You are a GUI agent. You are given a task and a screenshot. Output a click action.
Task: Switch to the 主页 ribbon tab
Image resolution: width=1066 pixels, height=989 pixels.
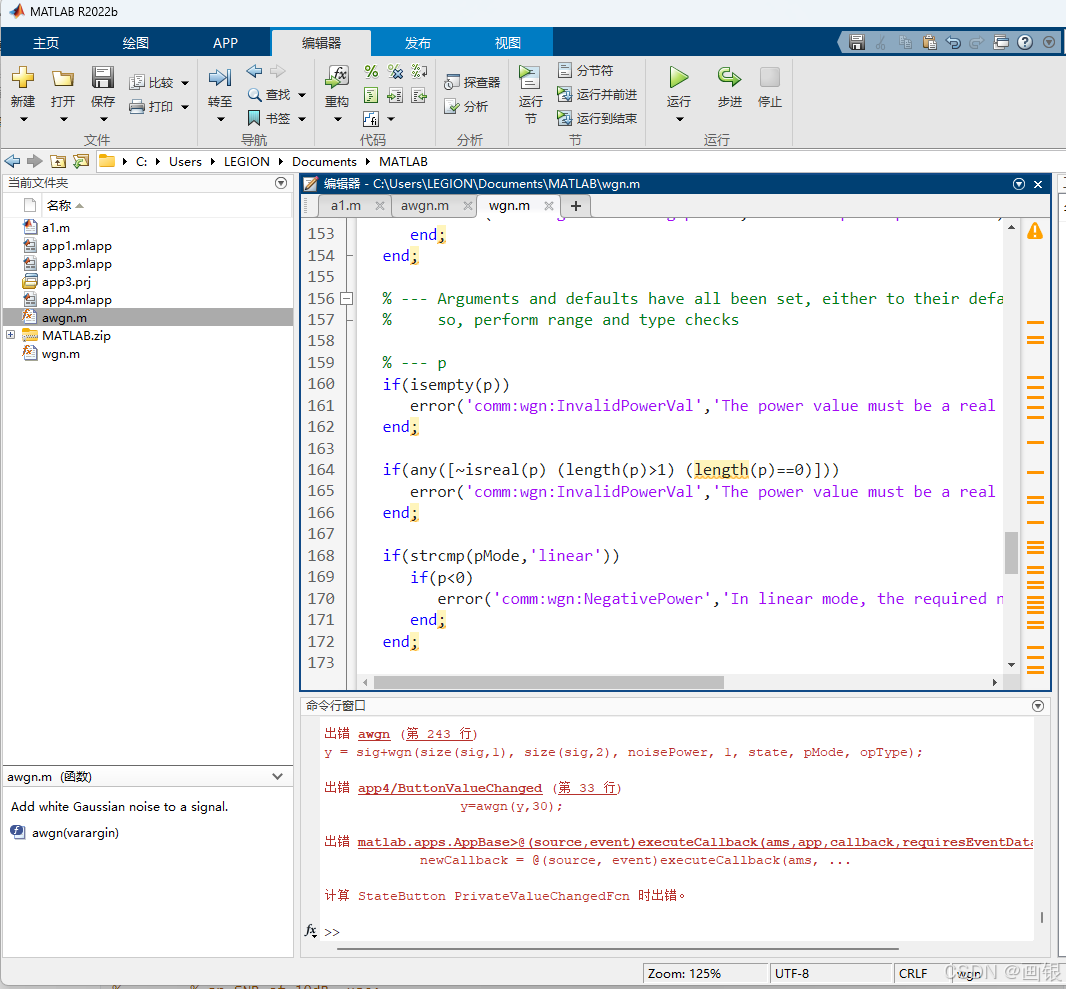point(46,43)
